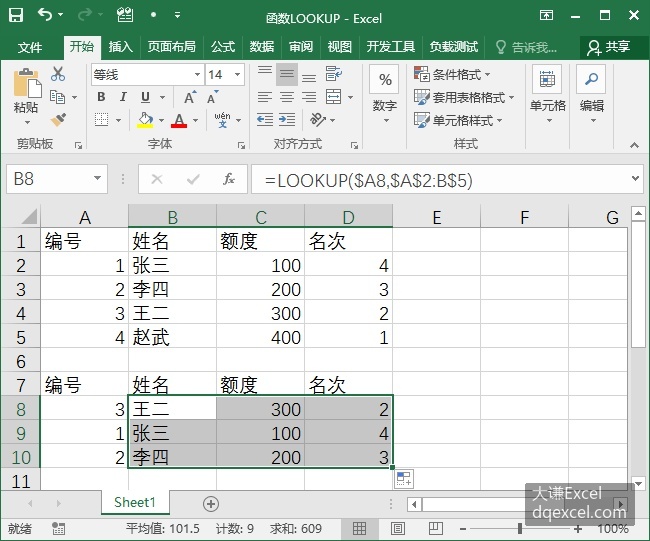Toggle underline formatting

point(145,97)
